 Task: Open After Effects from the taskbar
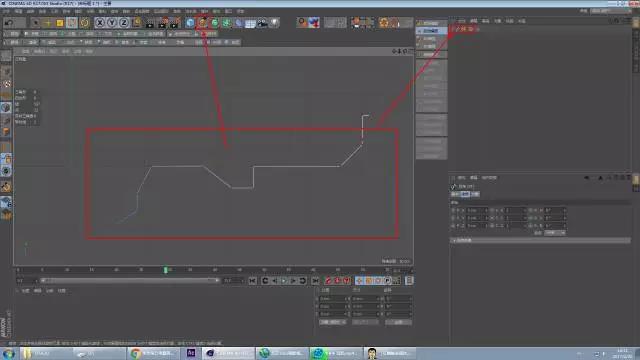point(191,353)
